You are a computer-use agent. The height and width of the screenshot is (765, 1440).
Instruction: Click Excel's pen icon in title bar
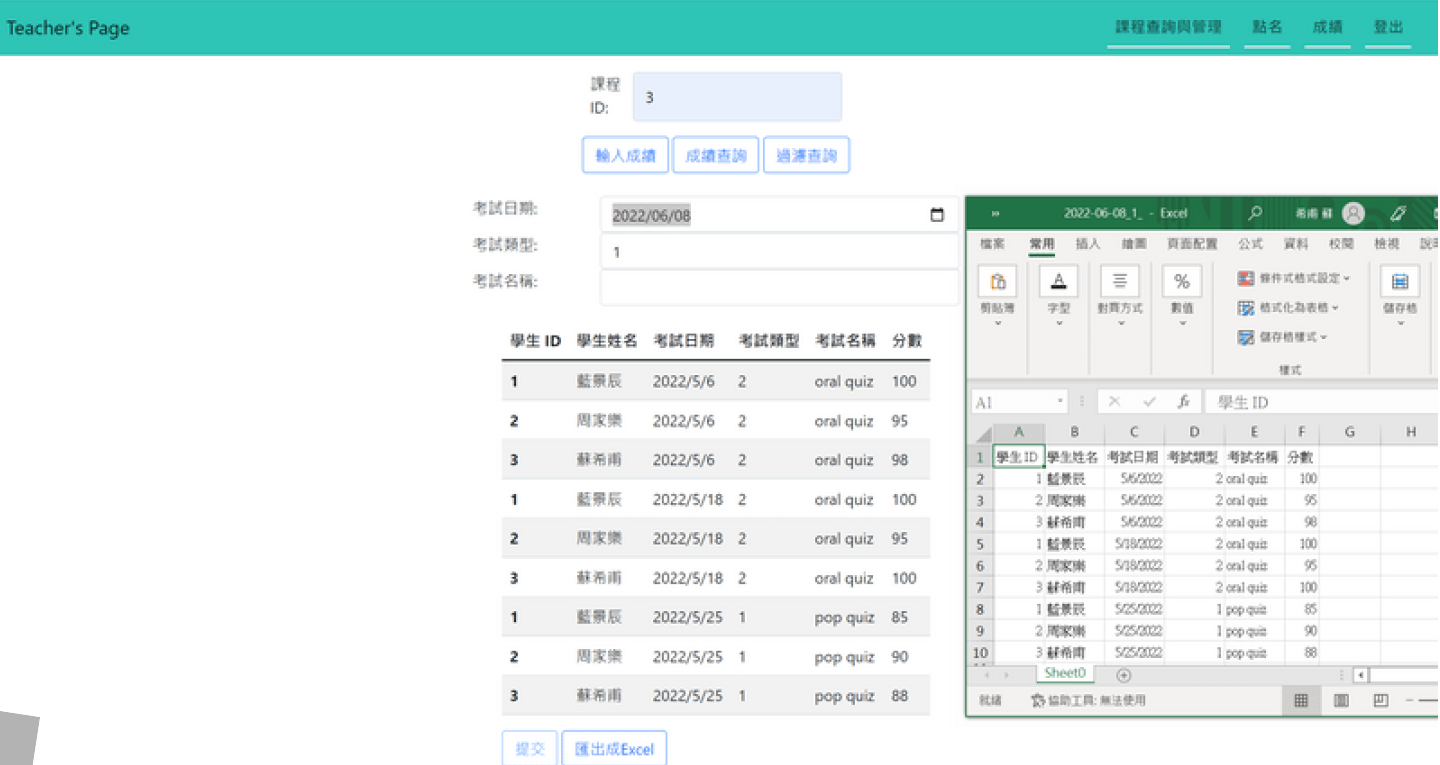pos(1399,213)
